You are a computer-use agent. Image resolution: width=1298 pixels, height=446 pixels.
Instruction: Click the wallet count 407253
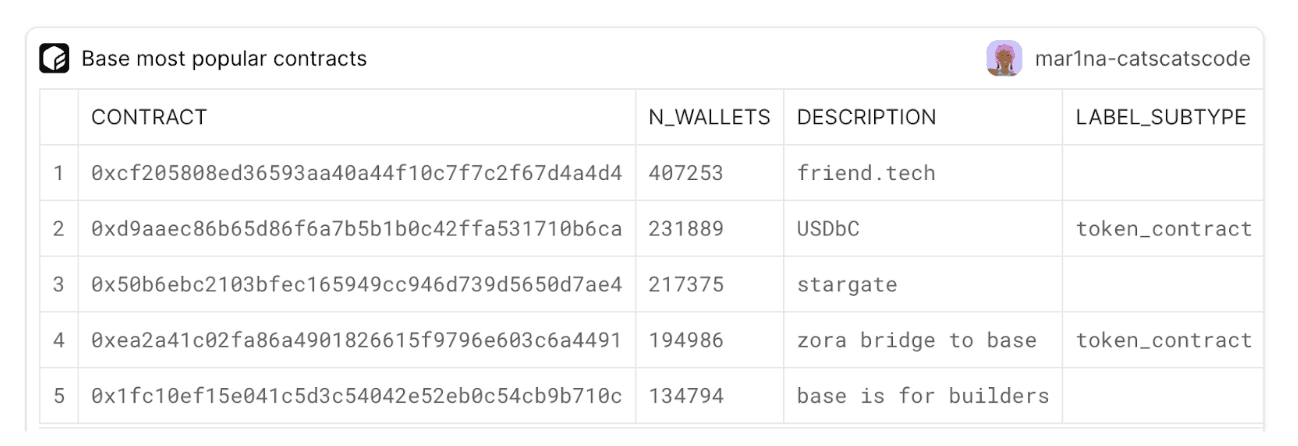tap(685, 173)
